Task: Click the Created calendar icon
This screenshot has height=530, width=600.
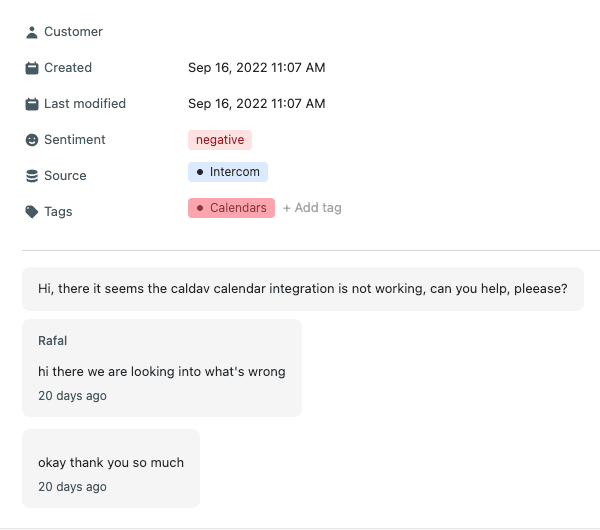Action: [x=32, y=68]
